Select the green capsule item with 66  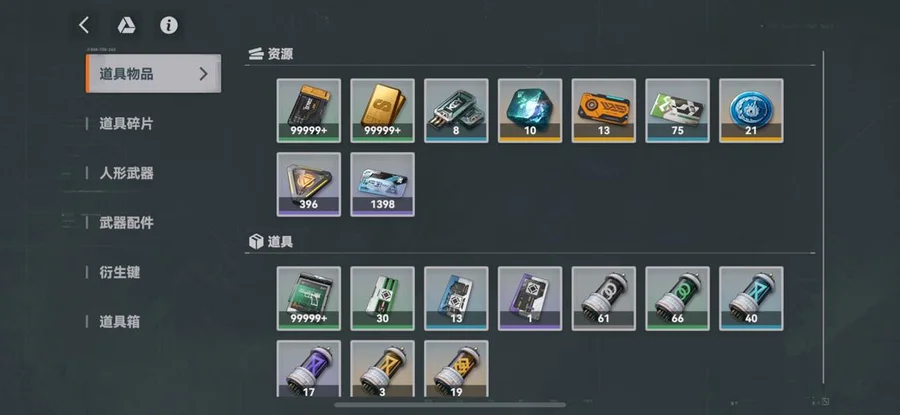[x=677, y=298]
